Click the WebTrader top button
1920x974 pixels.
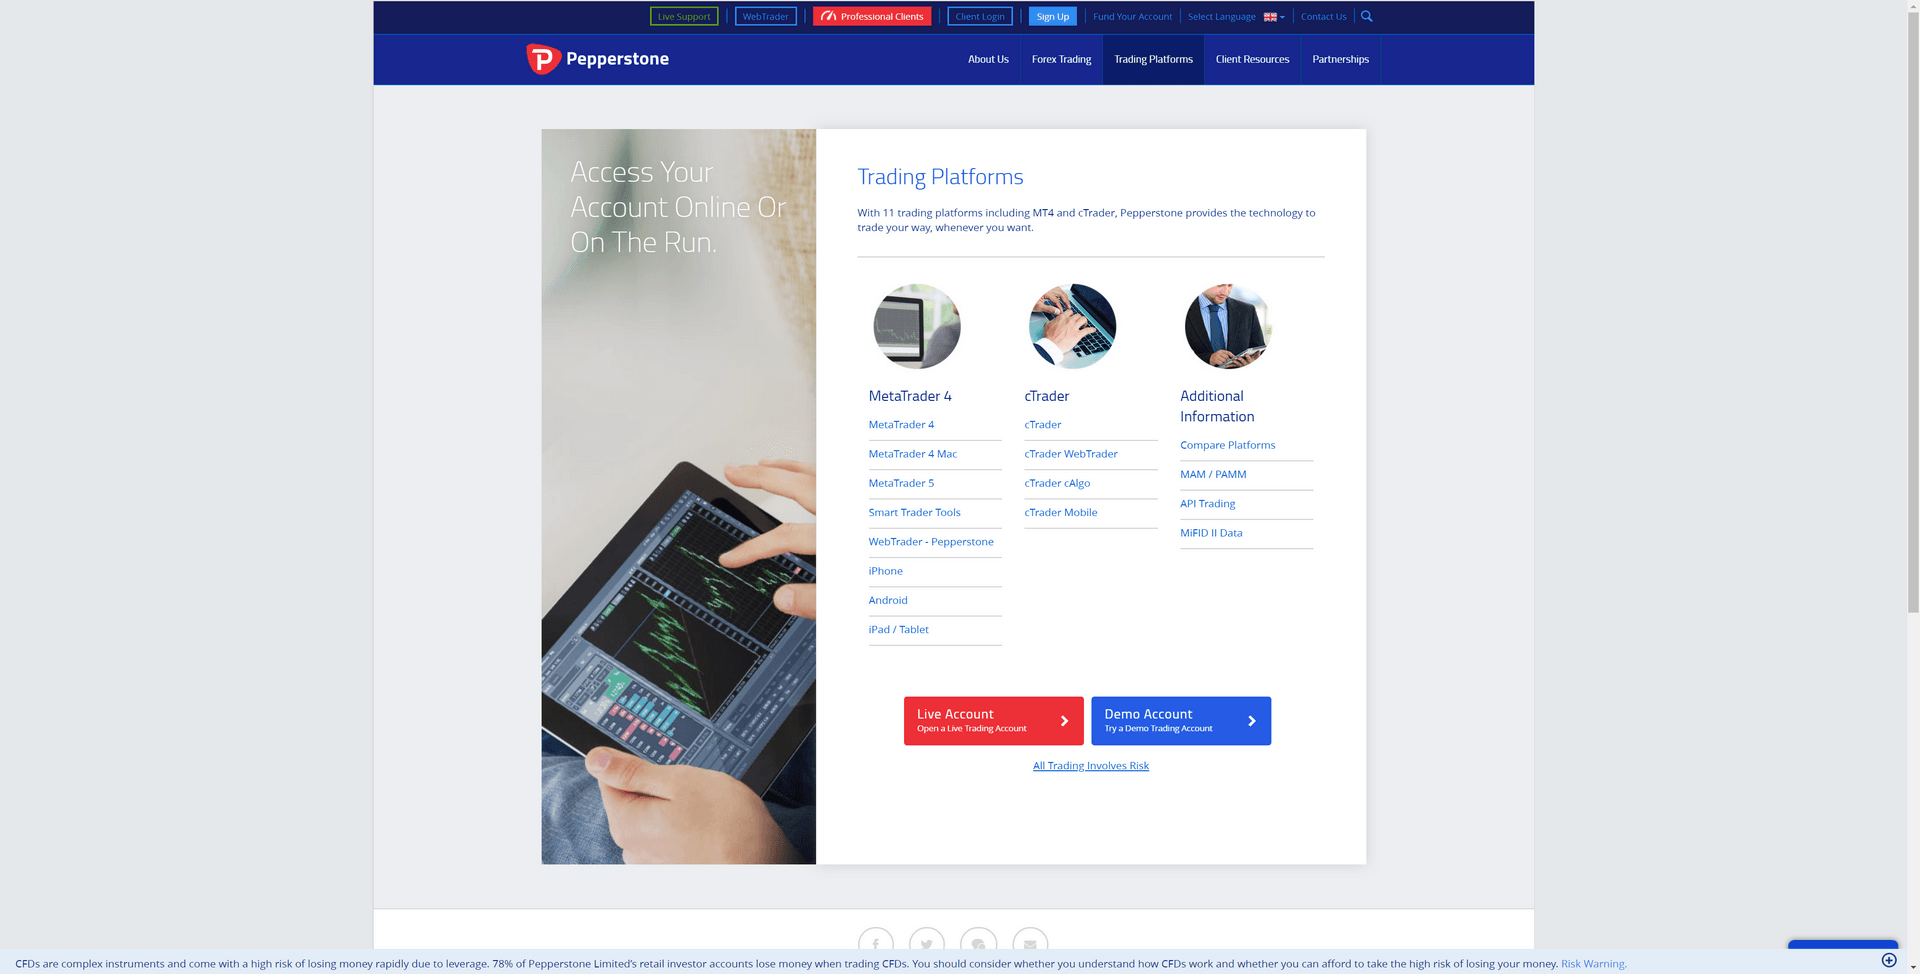coord(766,16)
